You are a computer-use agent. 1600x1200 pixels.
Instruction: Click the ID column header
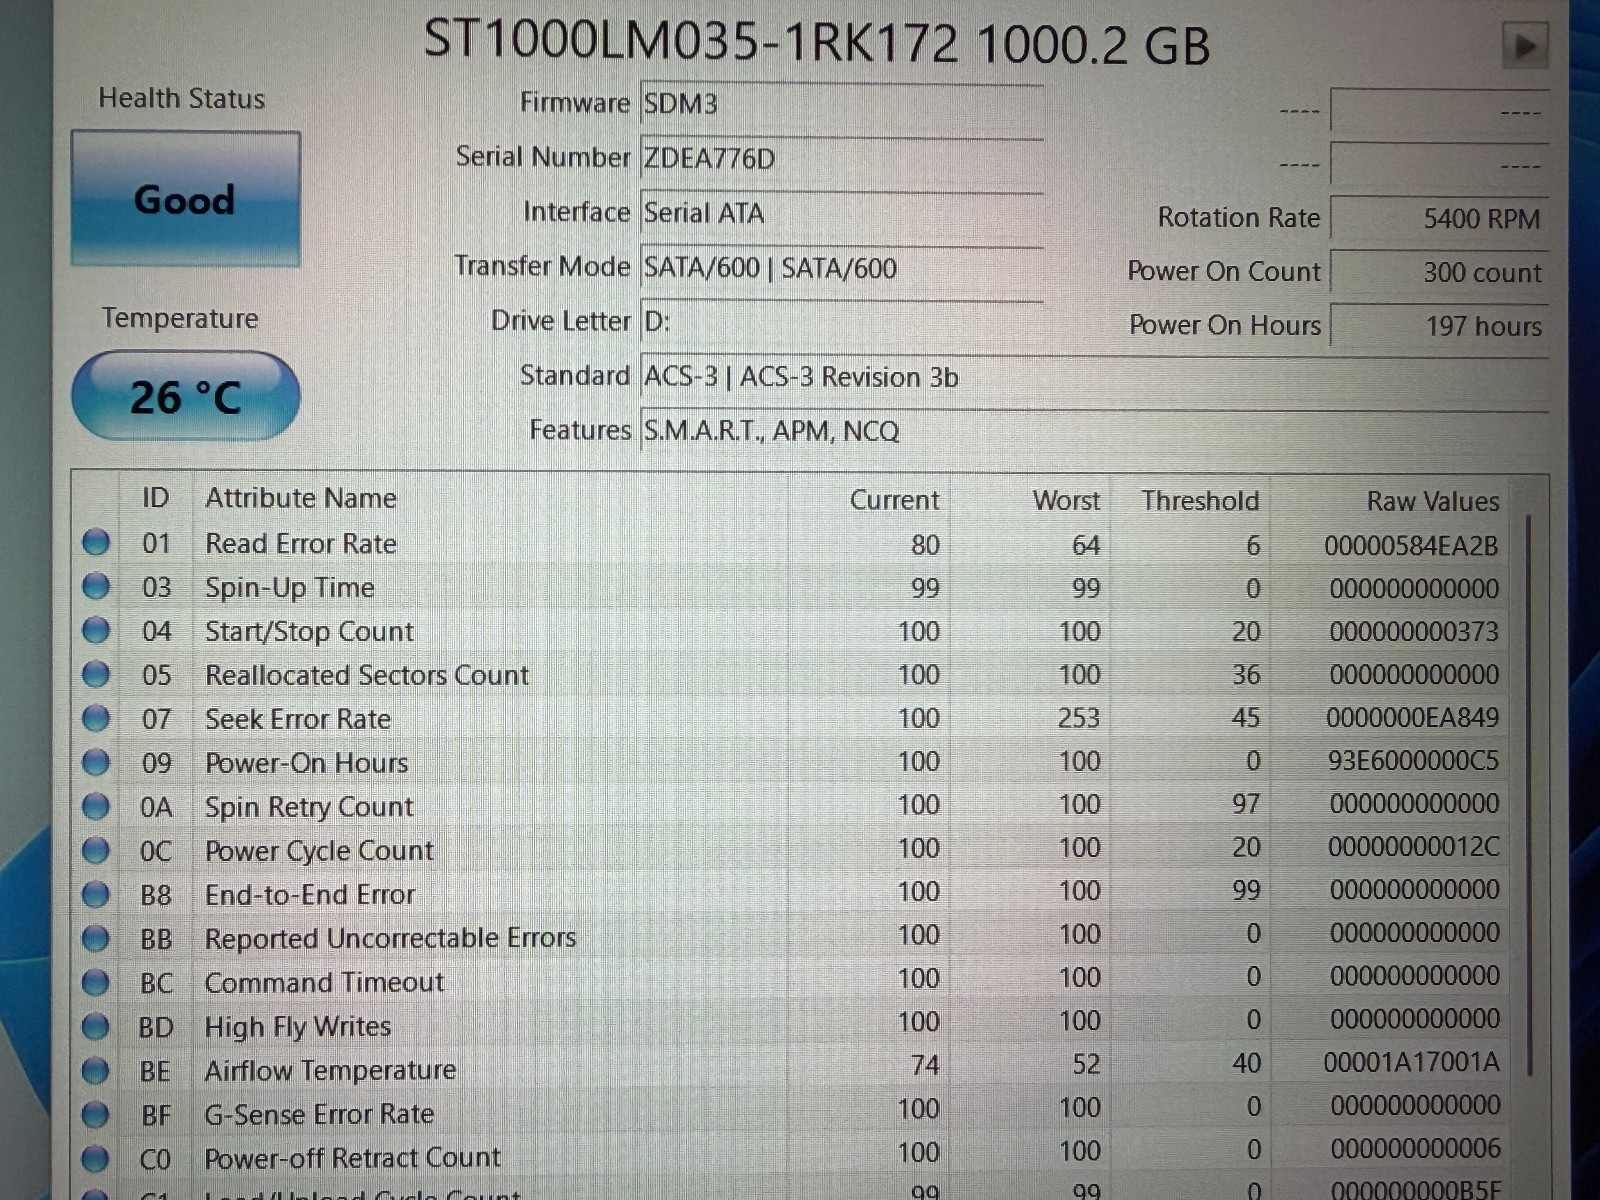pyautogui.click(x=155, y=498)
